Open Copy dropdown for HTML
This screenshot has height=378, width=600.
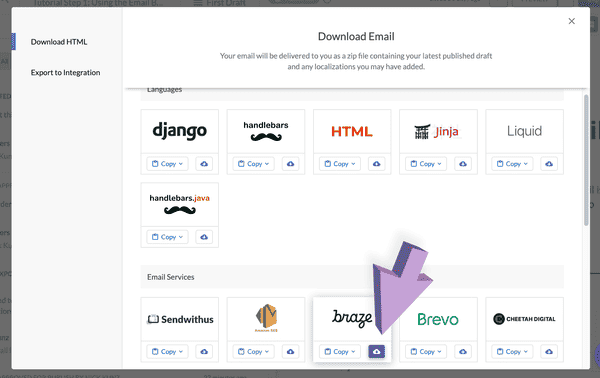[x=340, y=164]
